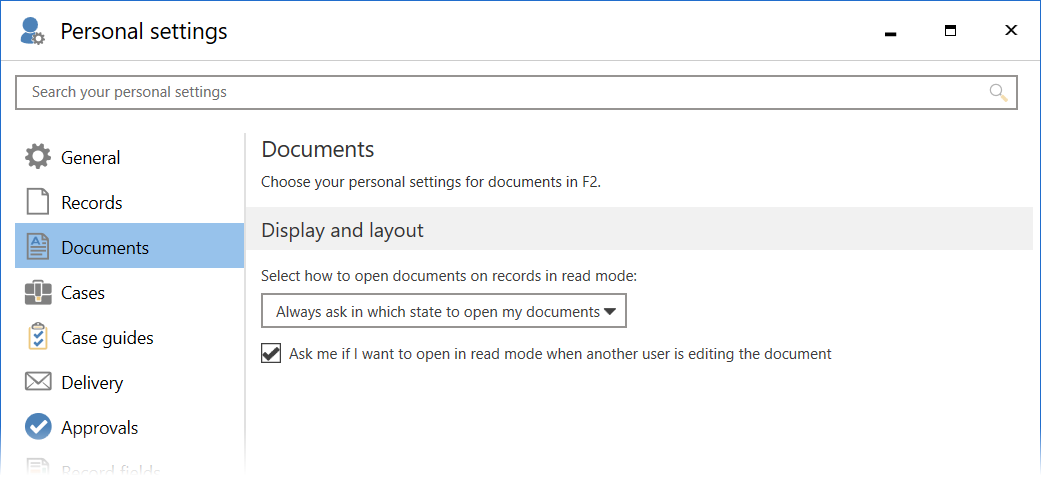
Task: Click the Delivery envelope icon
Action: tap(38, 382)
